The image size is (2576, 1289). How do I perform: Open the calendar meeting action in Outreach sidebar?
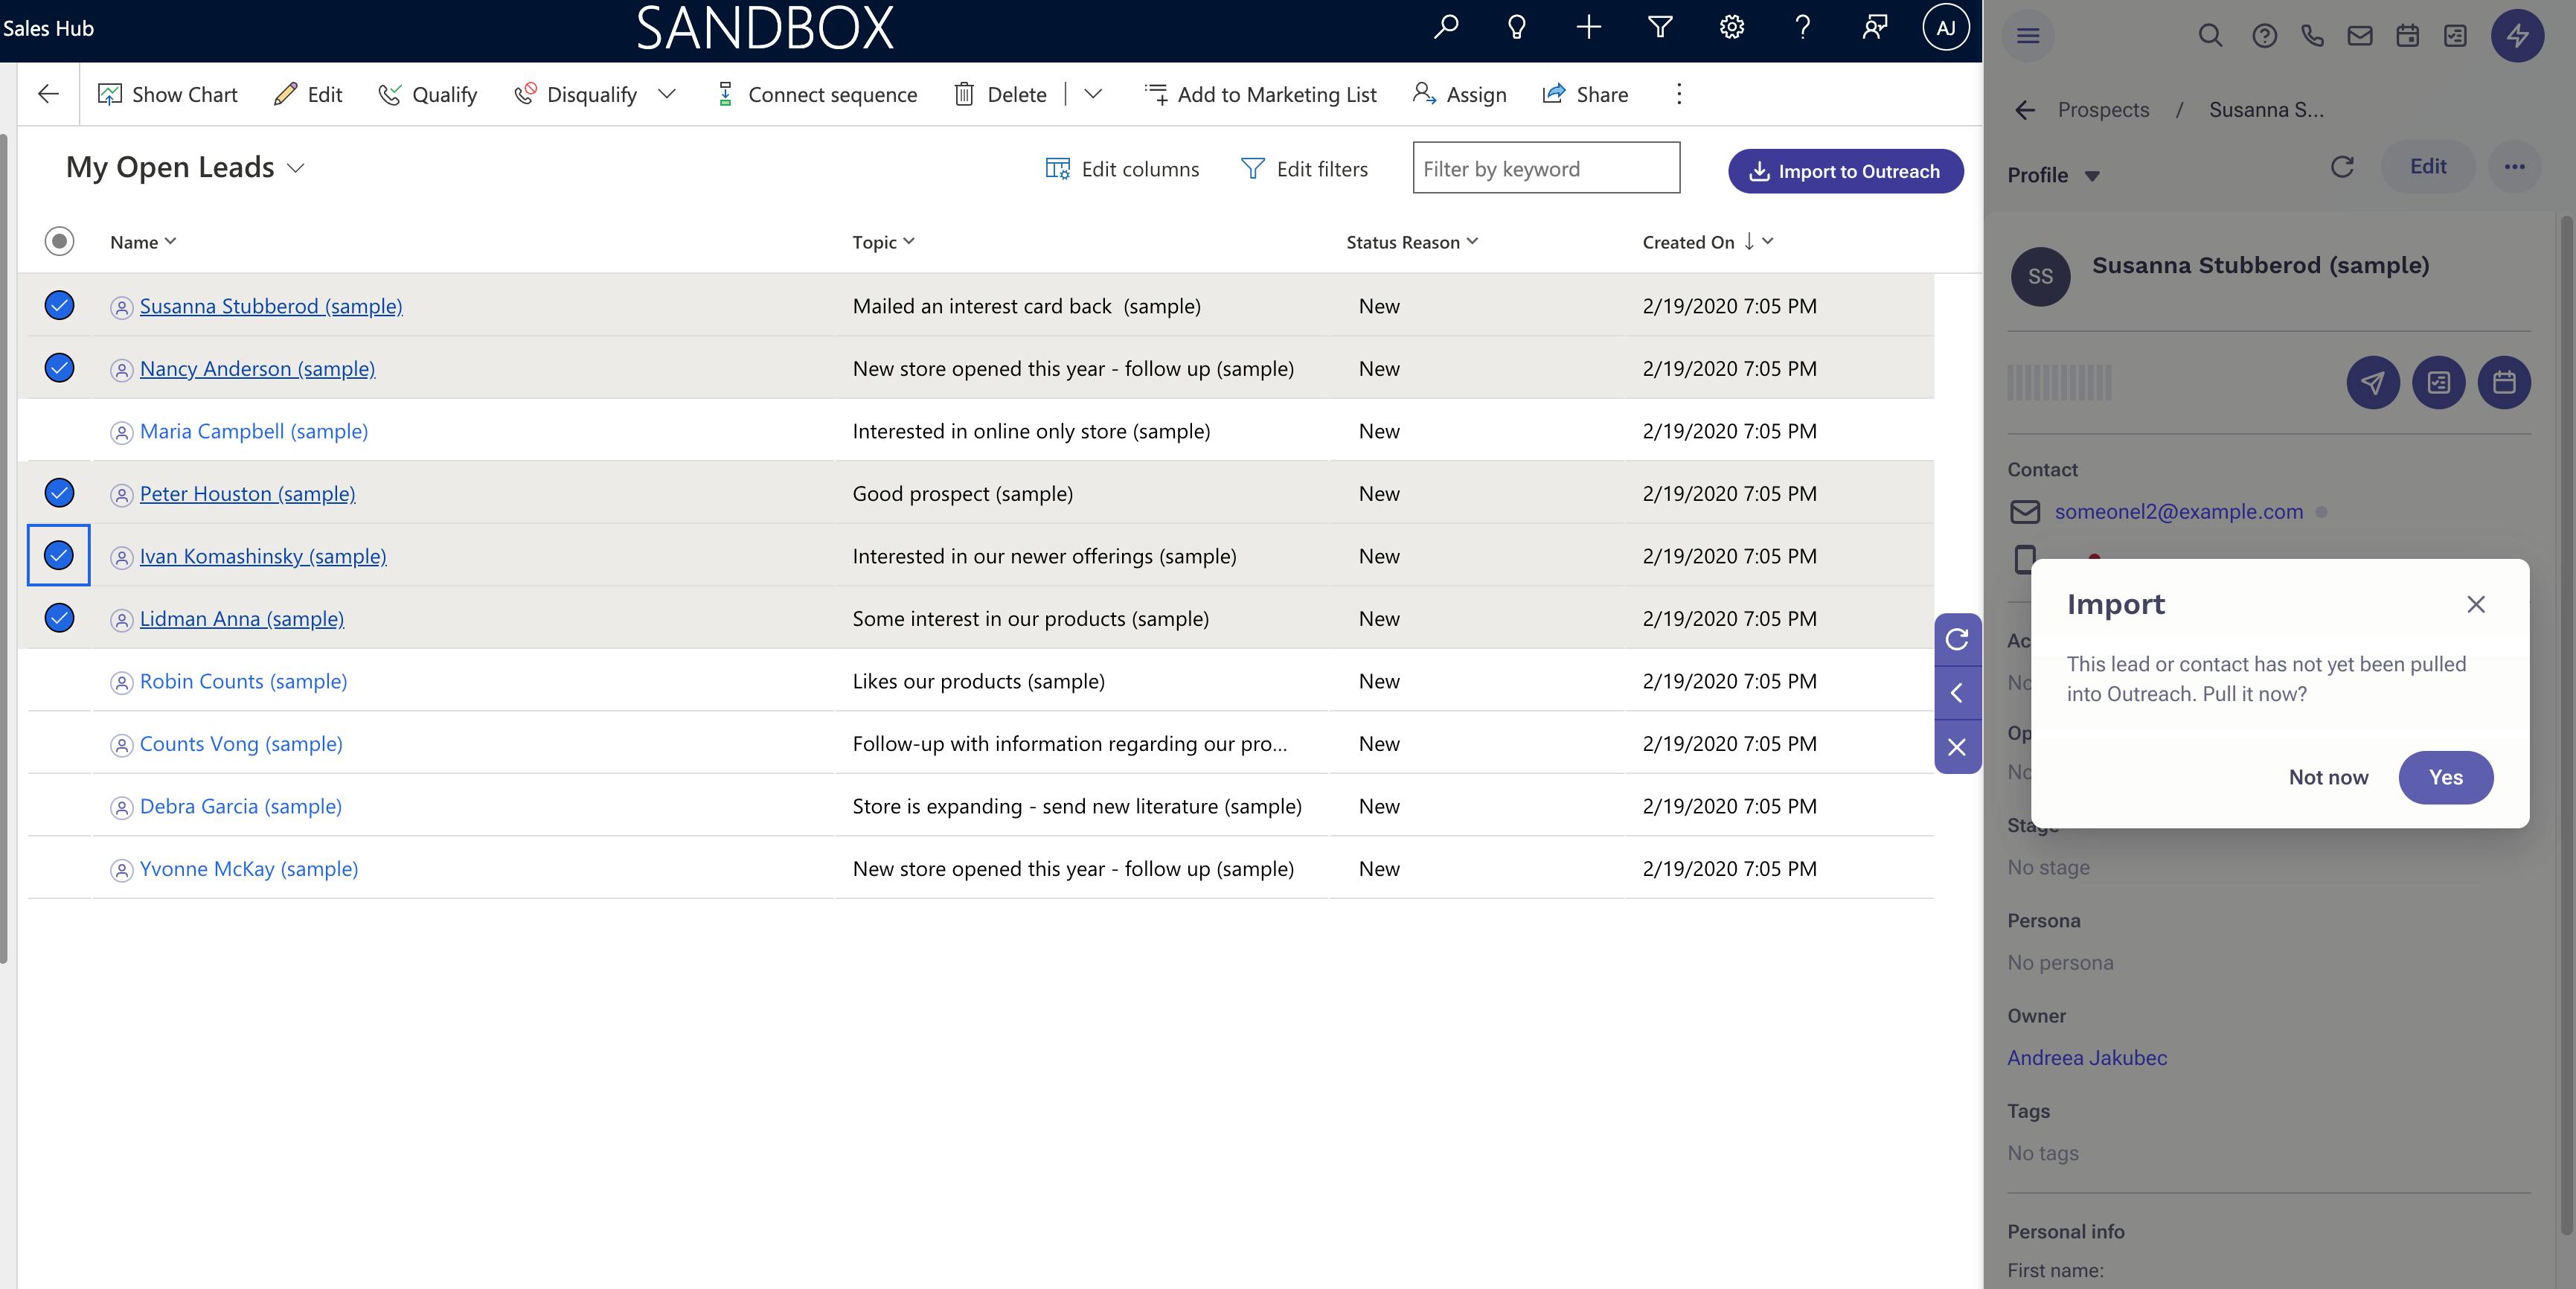(2504, 383)
